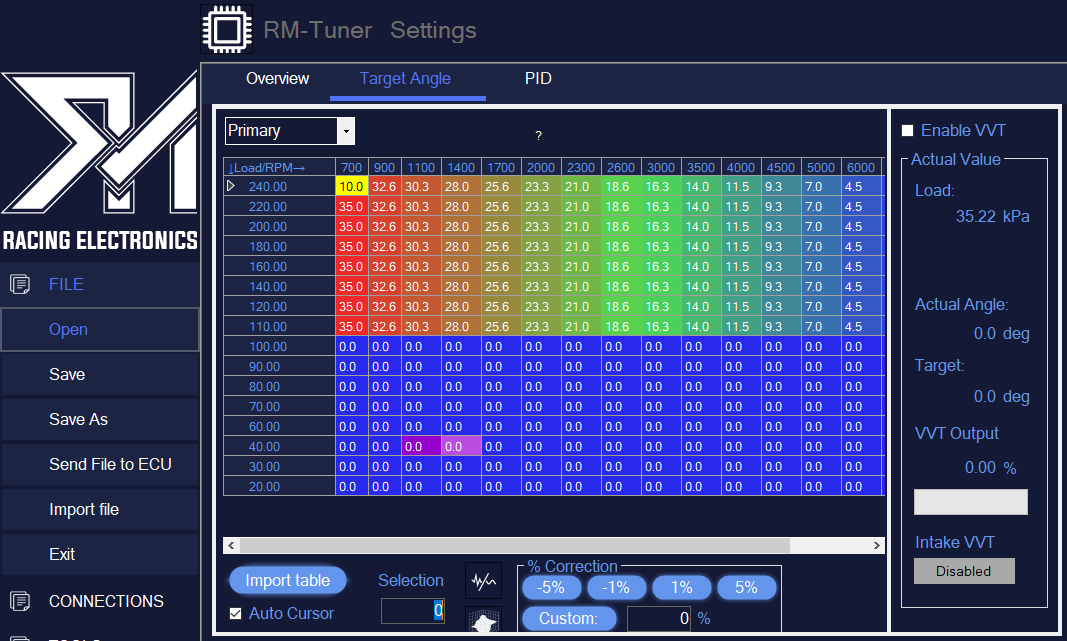Image resolution: width=1067 pixels, height=641 pixels.
Task: Click the chip icon next to RM-Tuner
Action: [x=227, y=28]
